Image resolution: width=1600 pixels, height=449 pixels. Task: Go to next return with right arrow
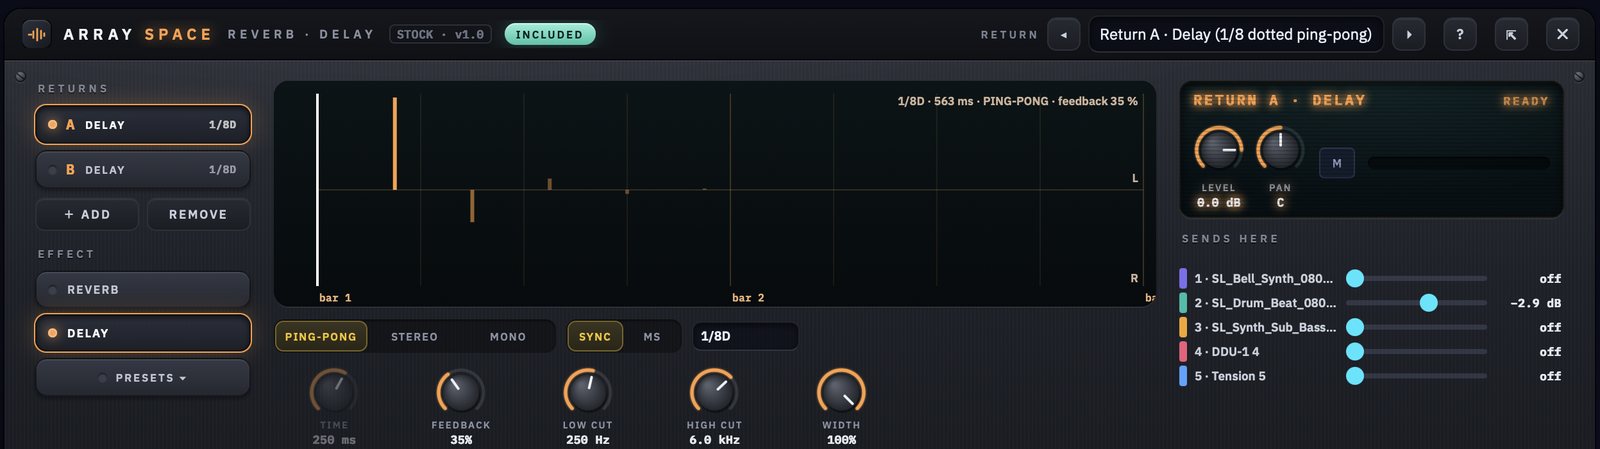[x=1409, y=34]
